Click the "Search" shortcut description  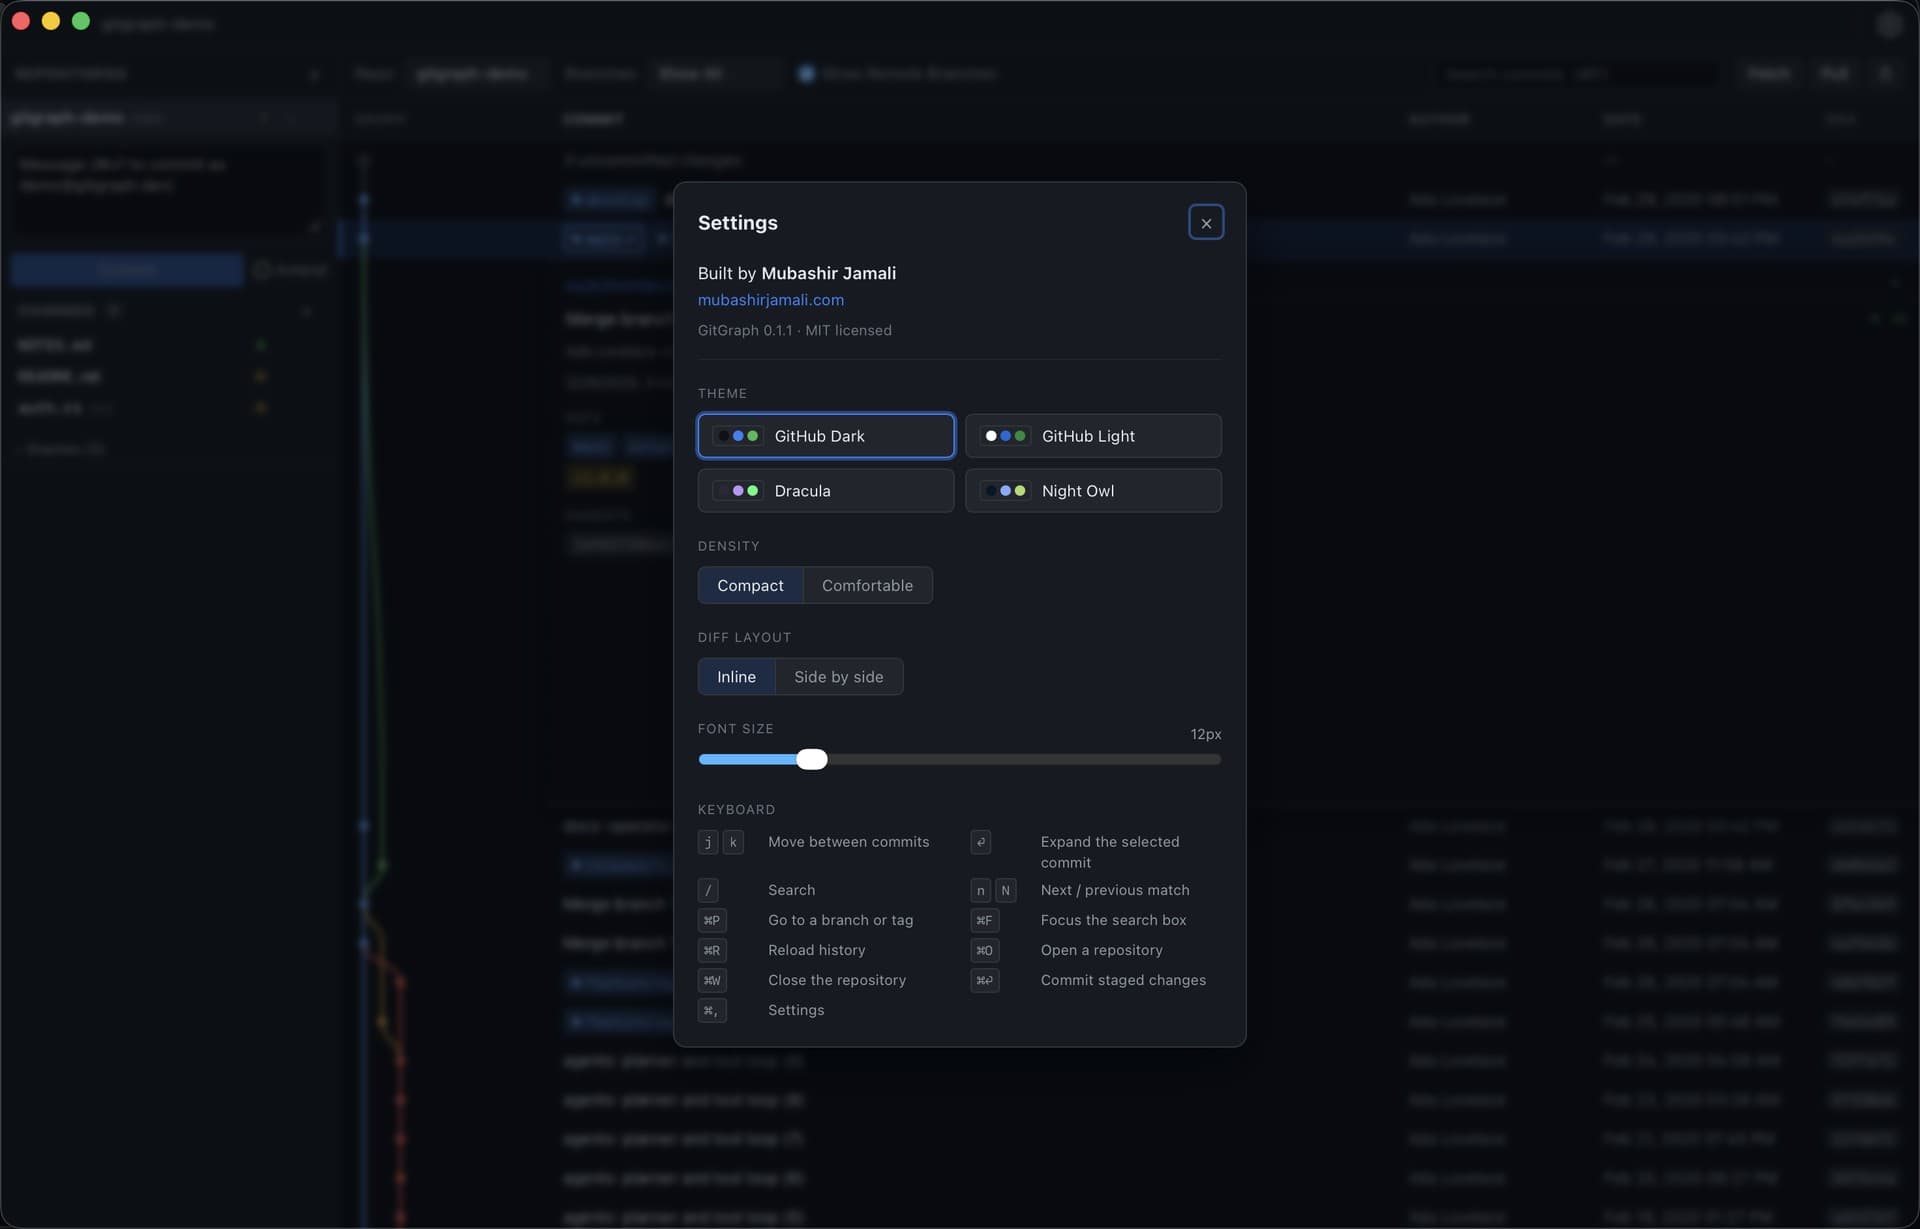click(x=792, y=890)
